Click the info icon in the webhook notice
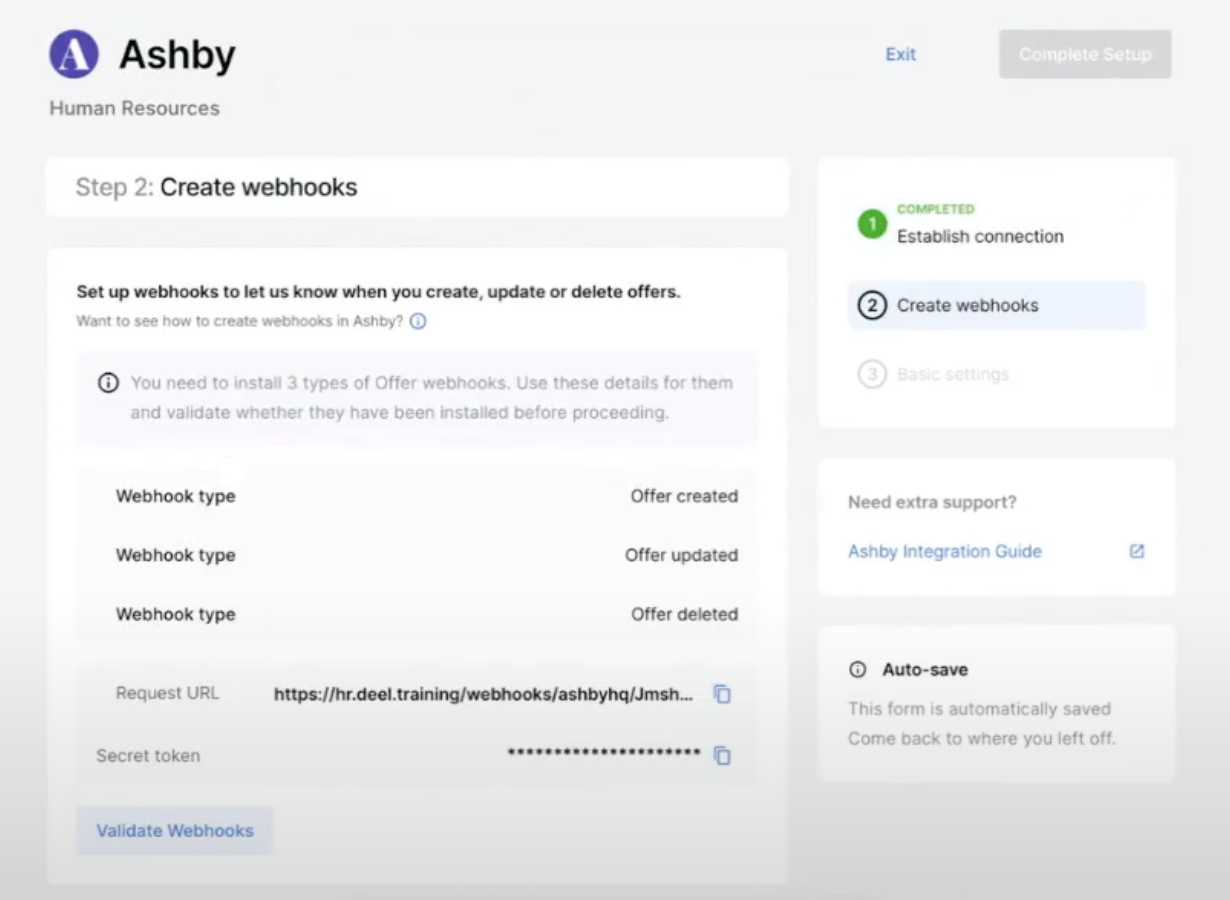Screen dimensions: 1230x900 click(x=108, y=383)
